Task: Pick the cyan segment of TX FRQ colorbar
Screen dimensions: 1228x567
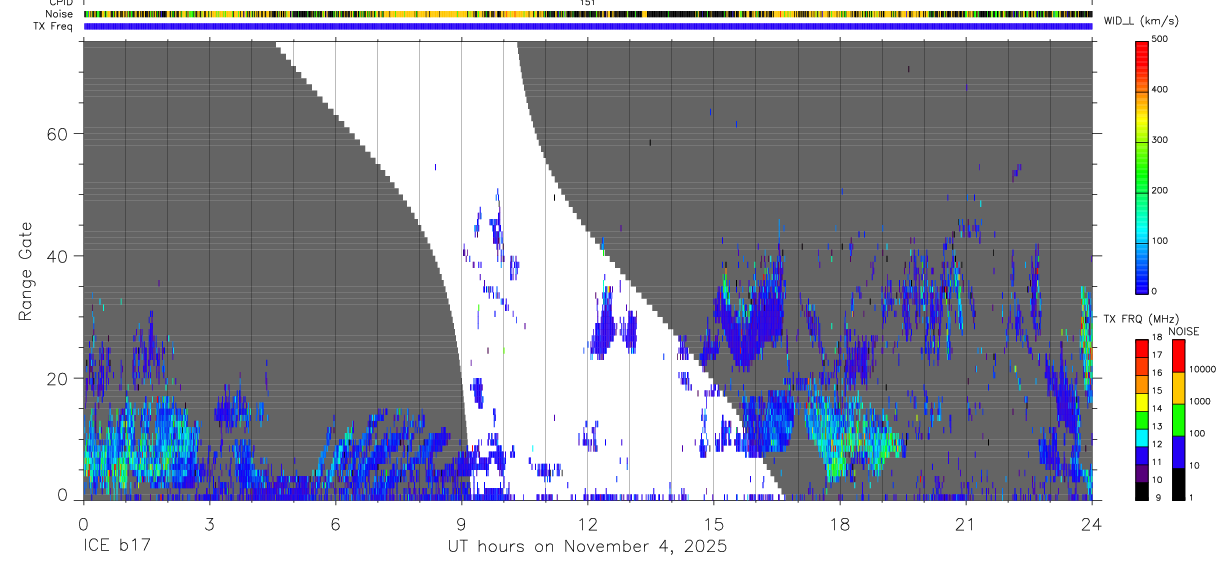Action: pyautogui.click(x=1142, y=436)
